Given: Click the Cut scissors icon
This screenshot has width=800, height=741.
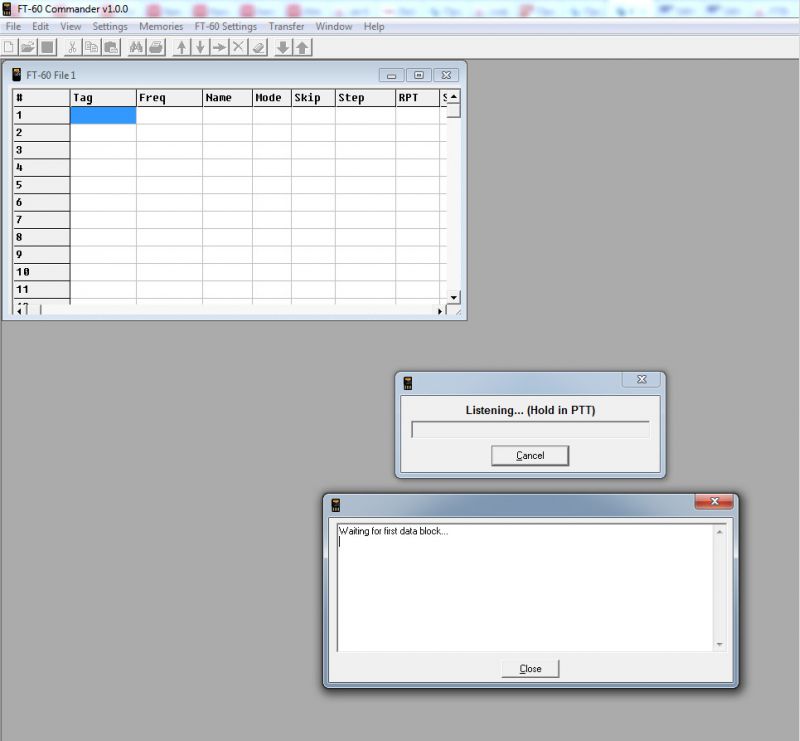Looking at the screenshot, I should (x=72, y=47).
